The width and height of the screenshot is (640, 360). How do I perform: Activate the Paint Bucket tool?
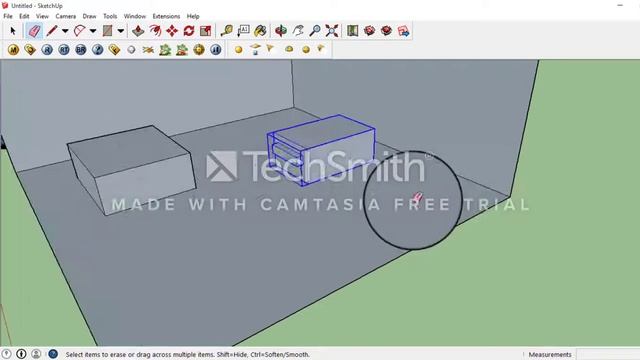pyautogui.click(x=260, y=31)
